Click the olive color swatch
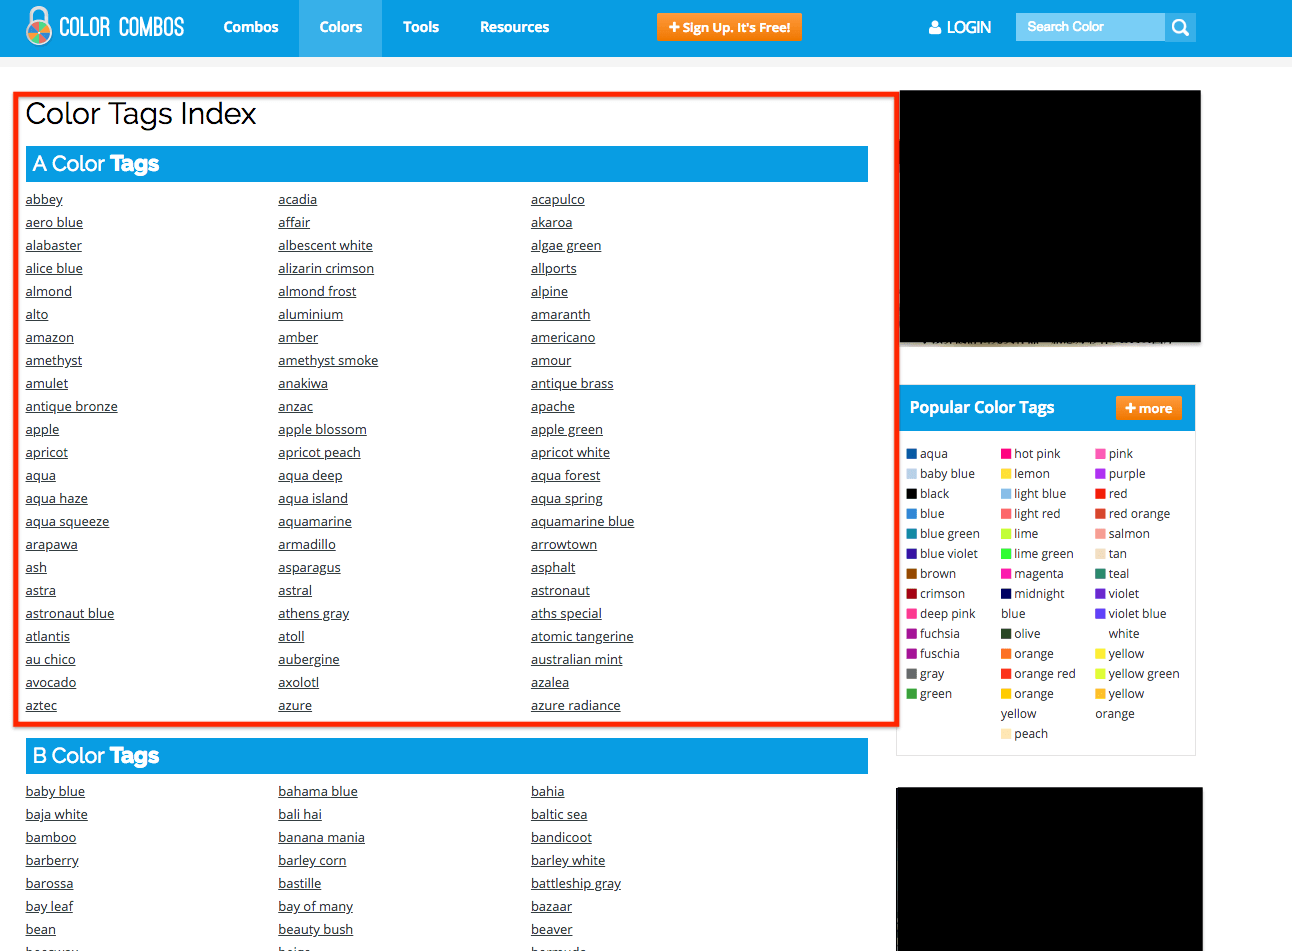Viewport: 1292px width, 951px height. pos(1006,634)
